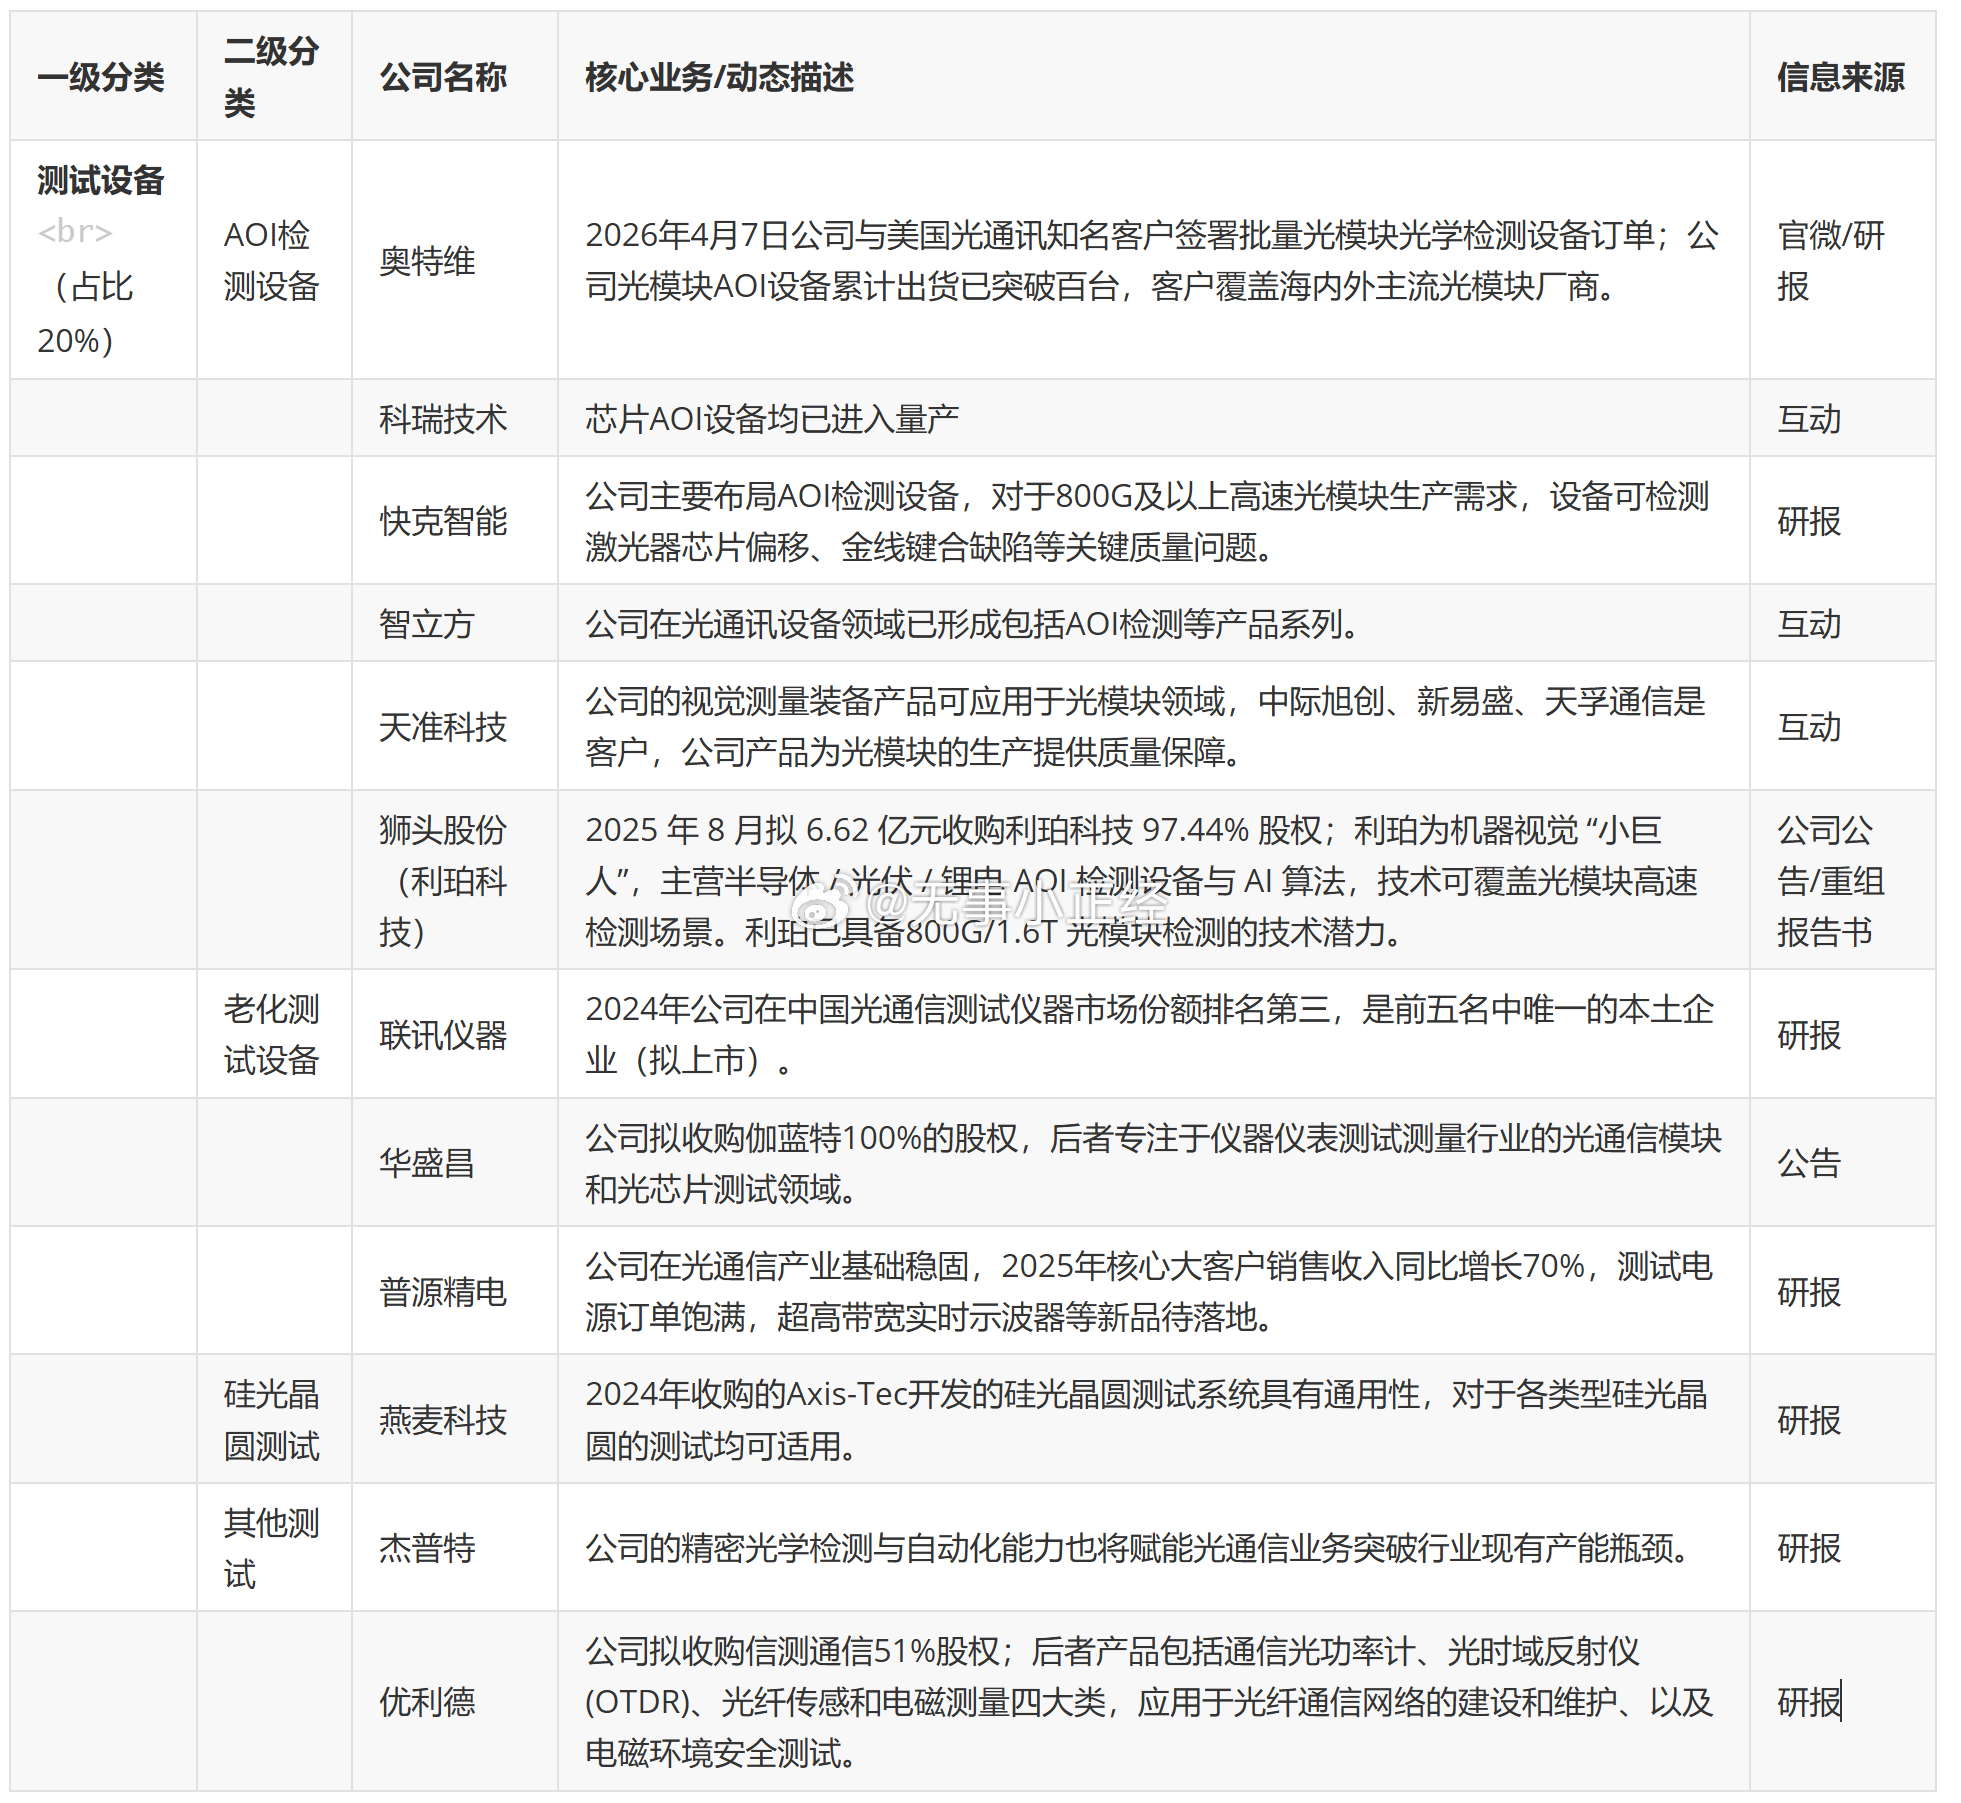
Task: Select the 天准科技 cell
Action: coord(443,727)
